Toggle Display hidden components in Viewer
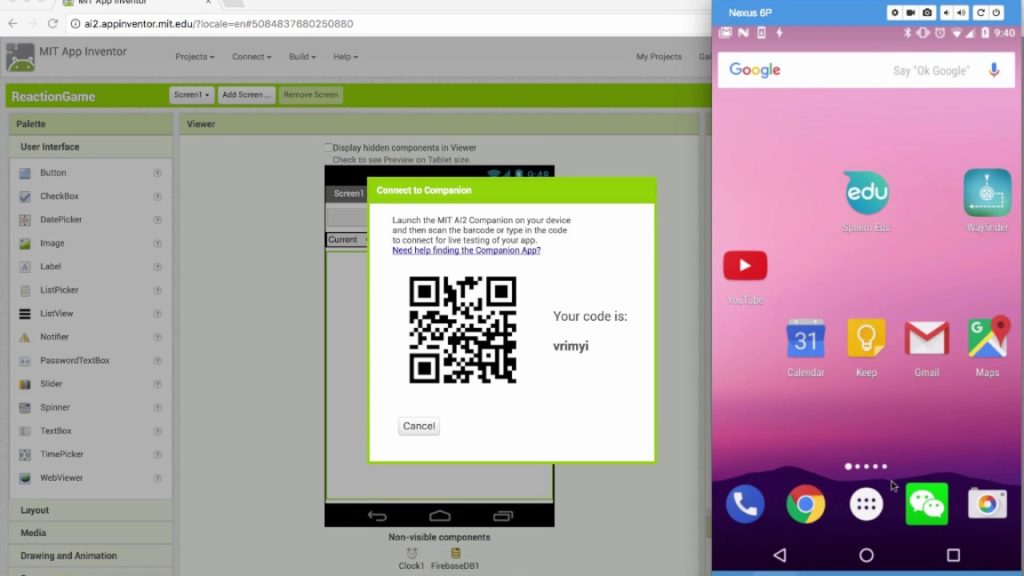This screenshot has height=576, width=1024. pyautogui.click(x=328, y=148)
